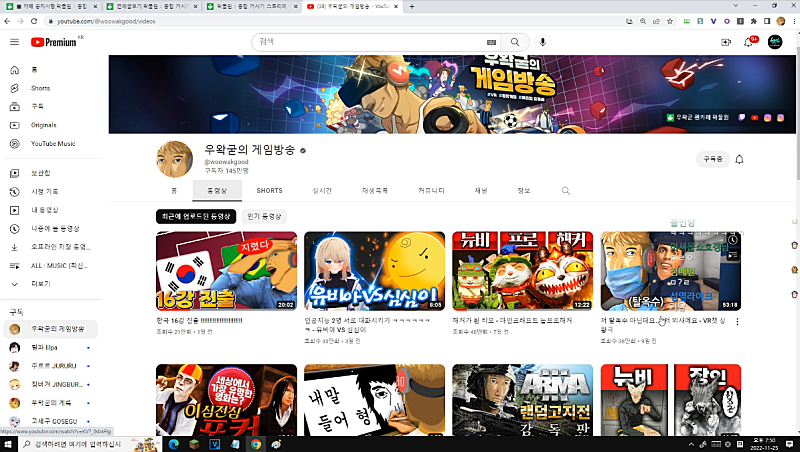The image size is (800, 452).
Task: Open the Windows Start menu
Action: tap(8, 444)
